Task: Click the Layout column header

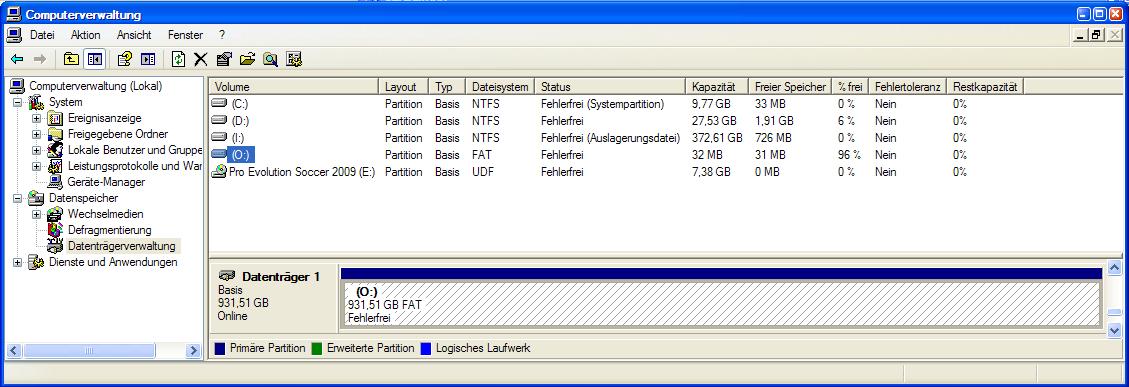Action: pos(404,86)
